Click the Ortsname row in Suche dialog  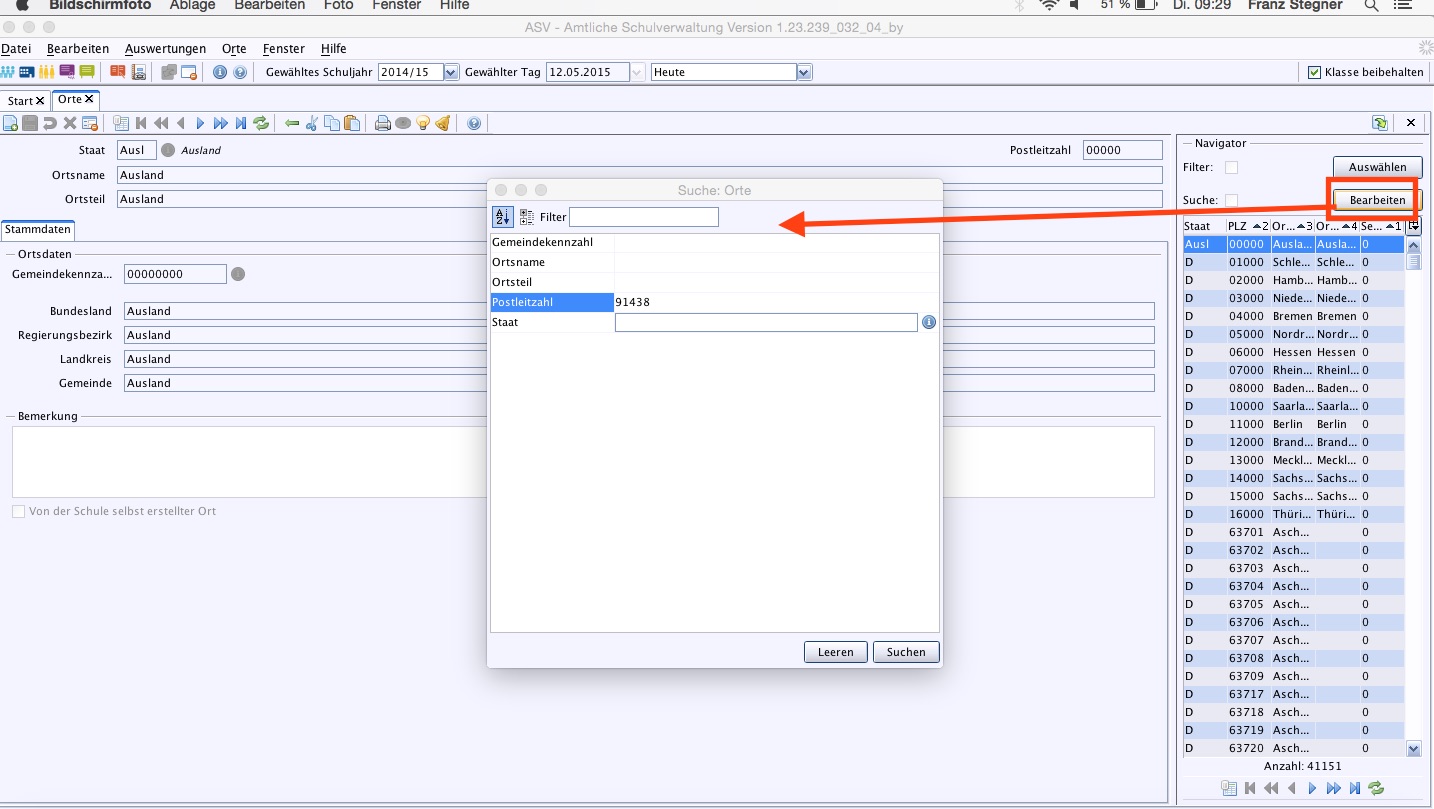click(715, 262)
